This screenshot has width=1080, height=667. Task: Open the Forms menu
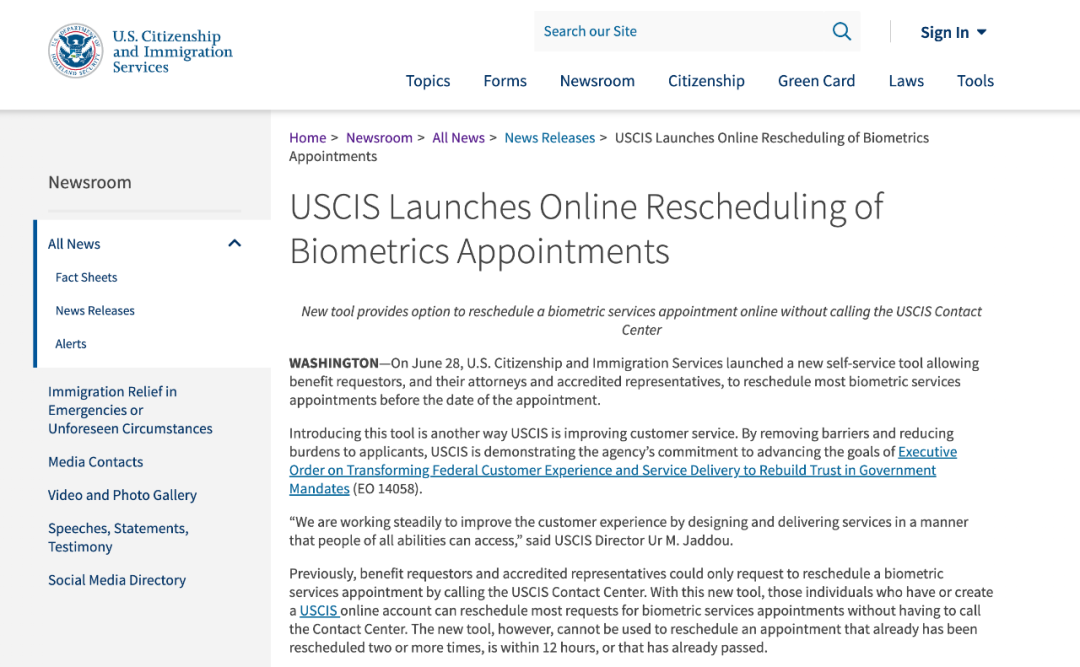point(505,81)
